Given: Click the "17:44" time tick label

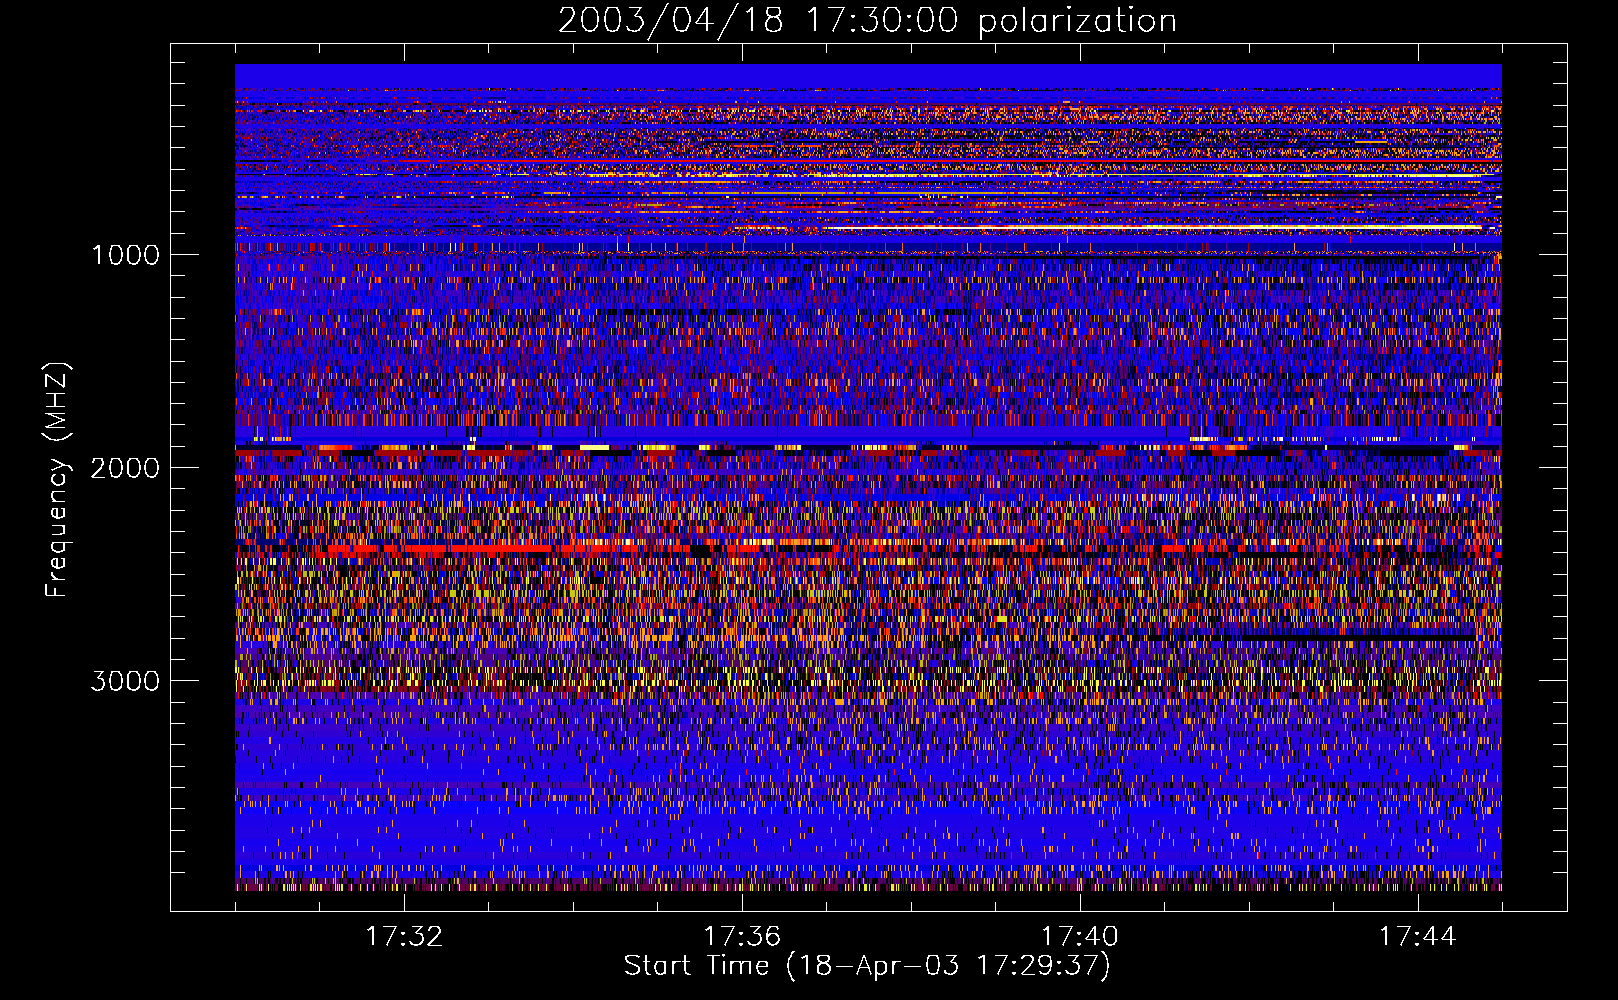Looking at the screenshot, I should pos(1418,937).
